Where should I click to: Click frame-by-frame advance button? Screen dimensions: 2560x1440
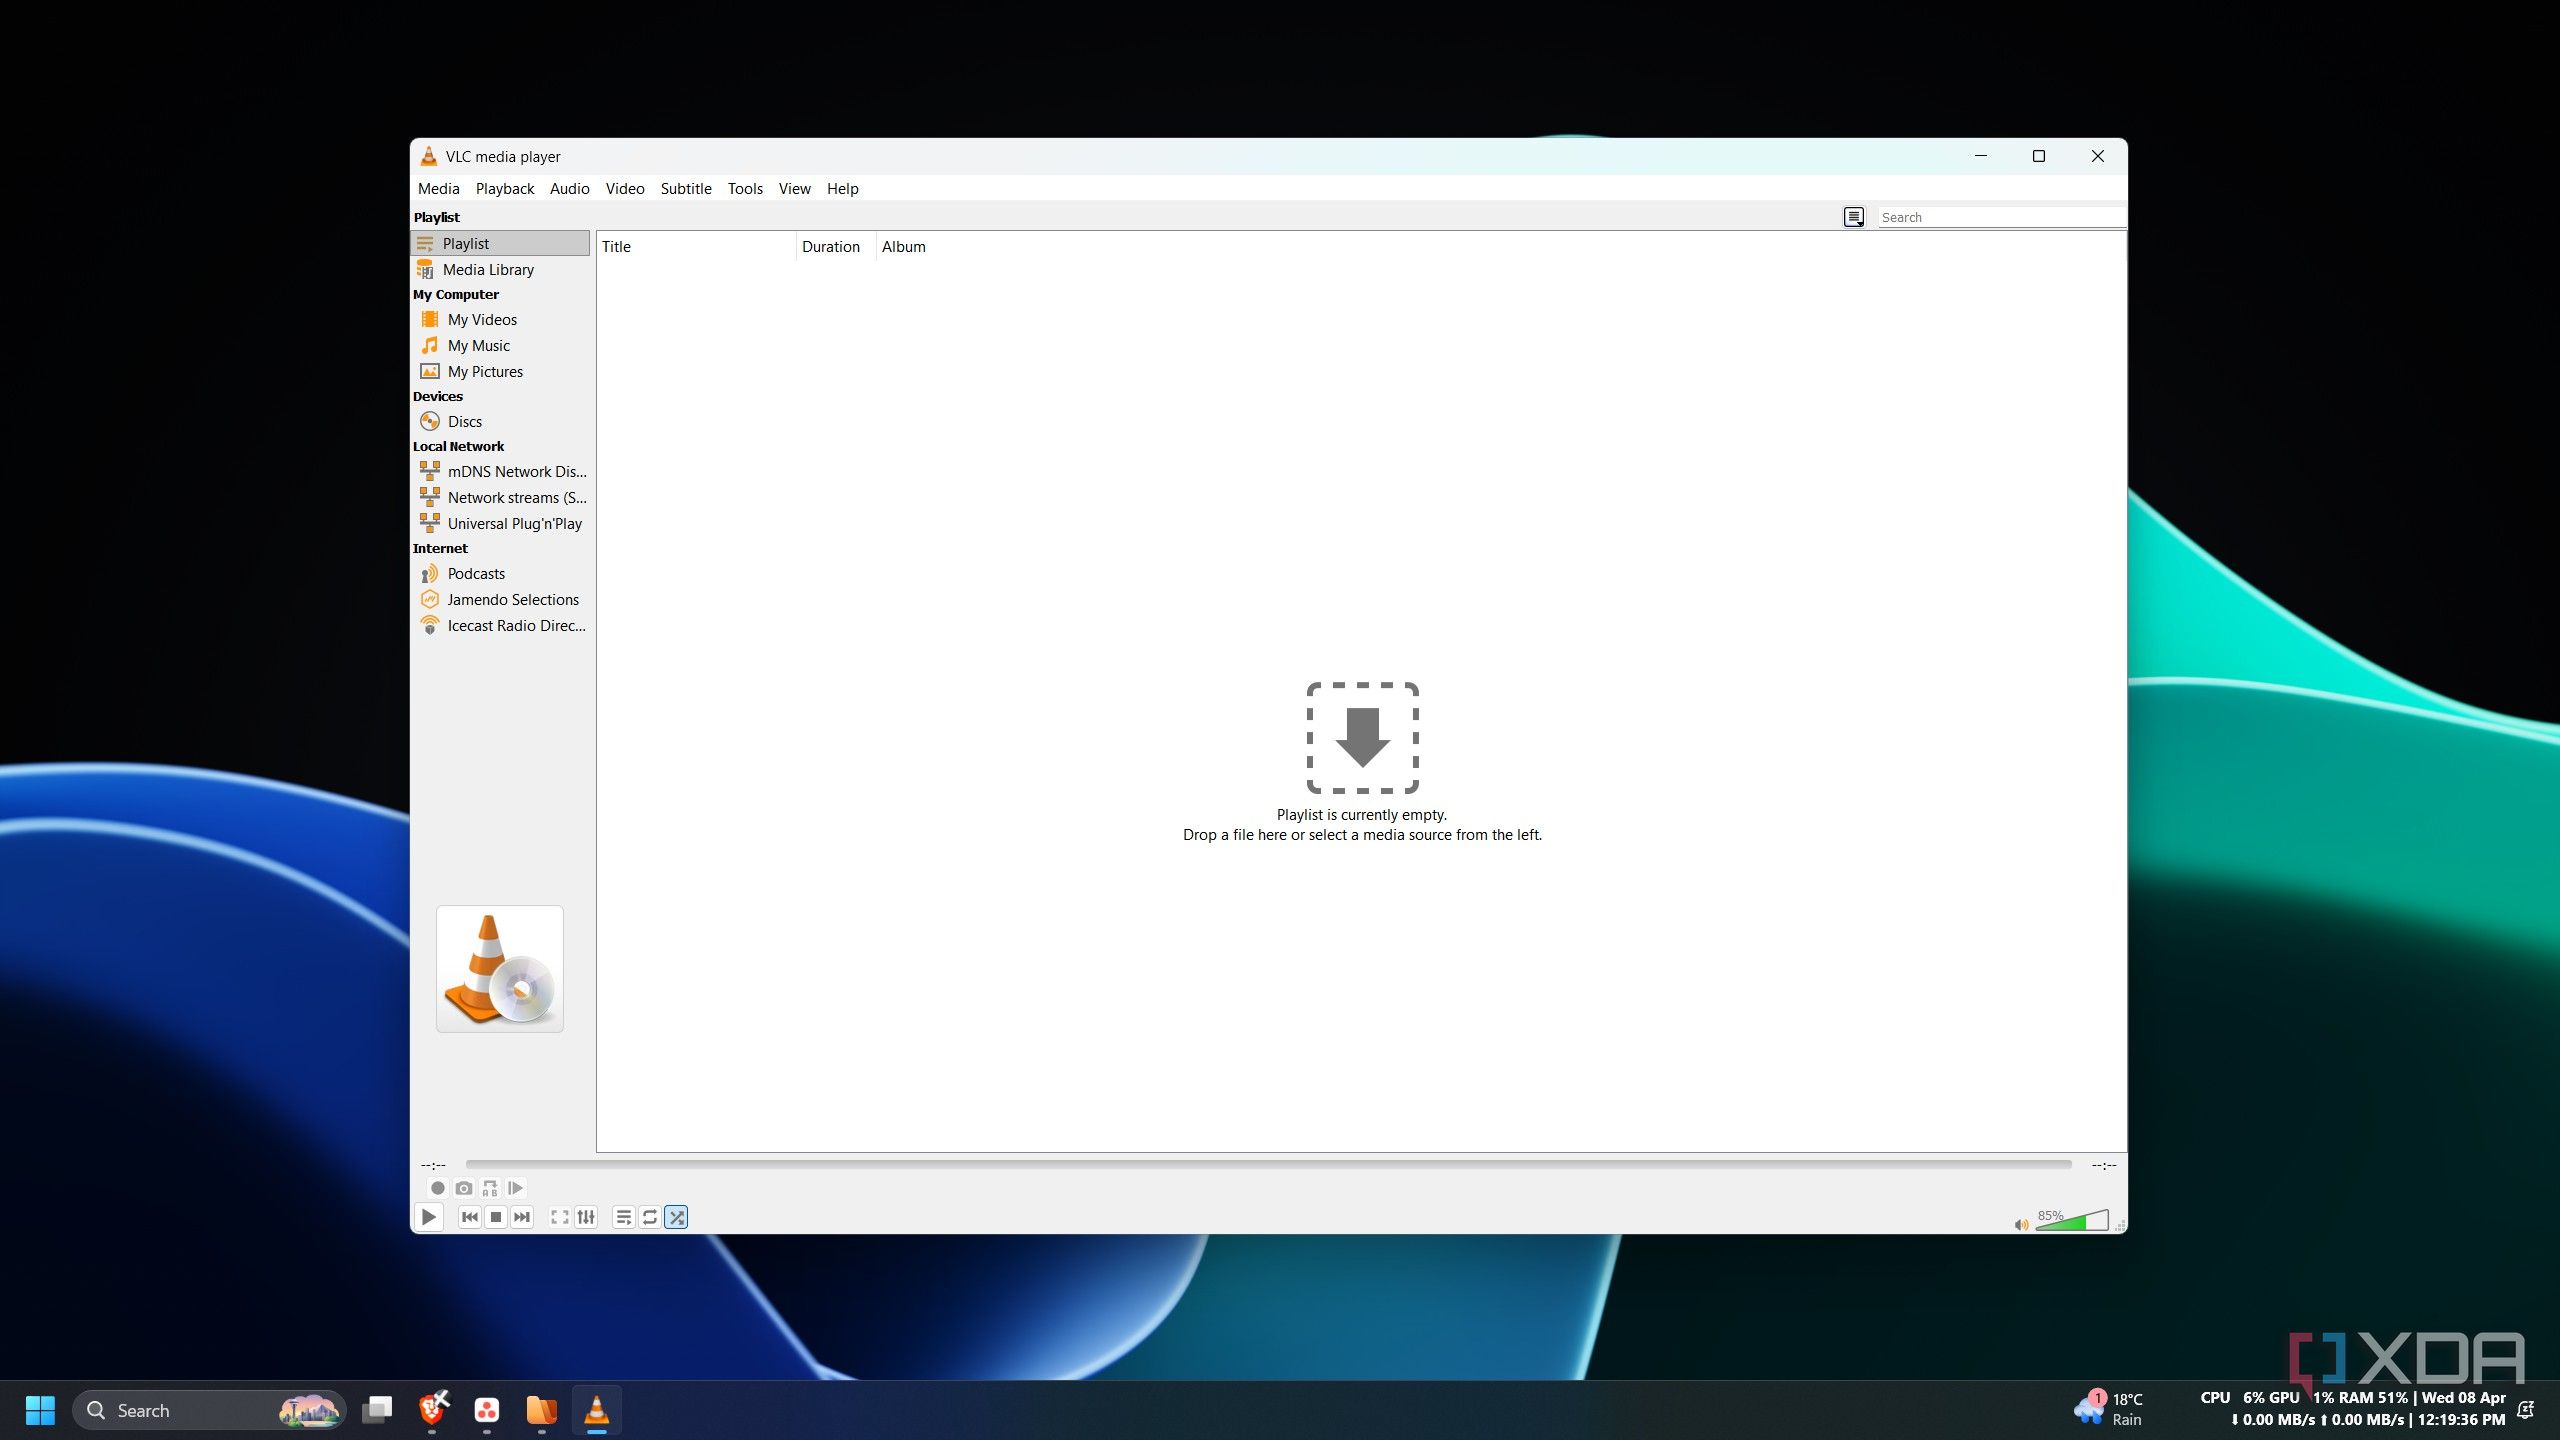516,1188
